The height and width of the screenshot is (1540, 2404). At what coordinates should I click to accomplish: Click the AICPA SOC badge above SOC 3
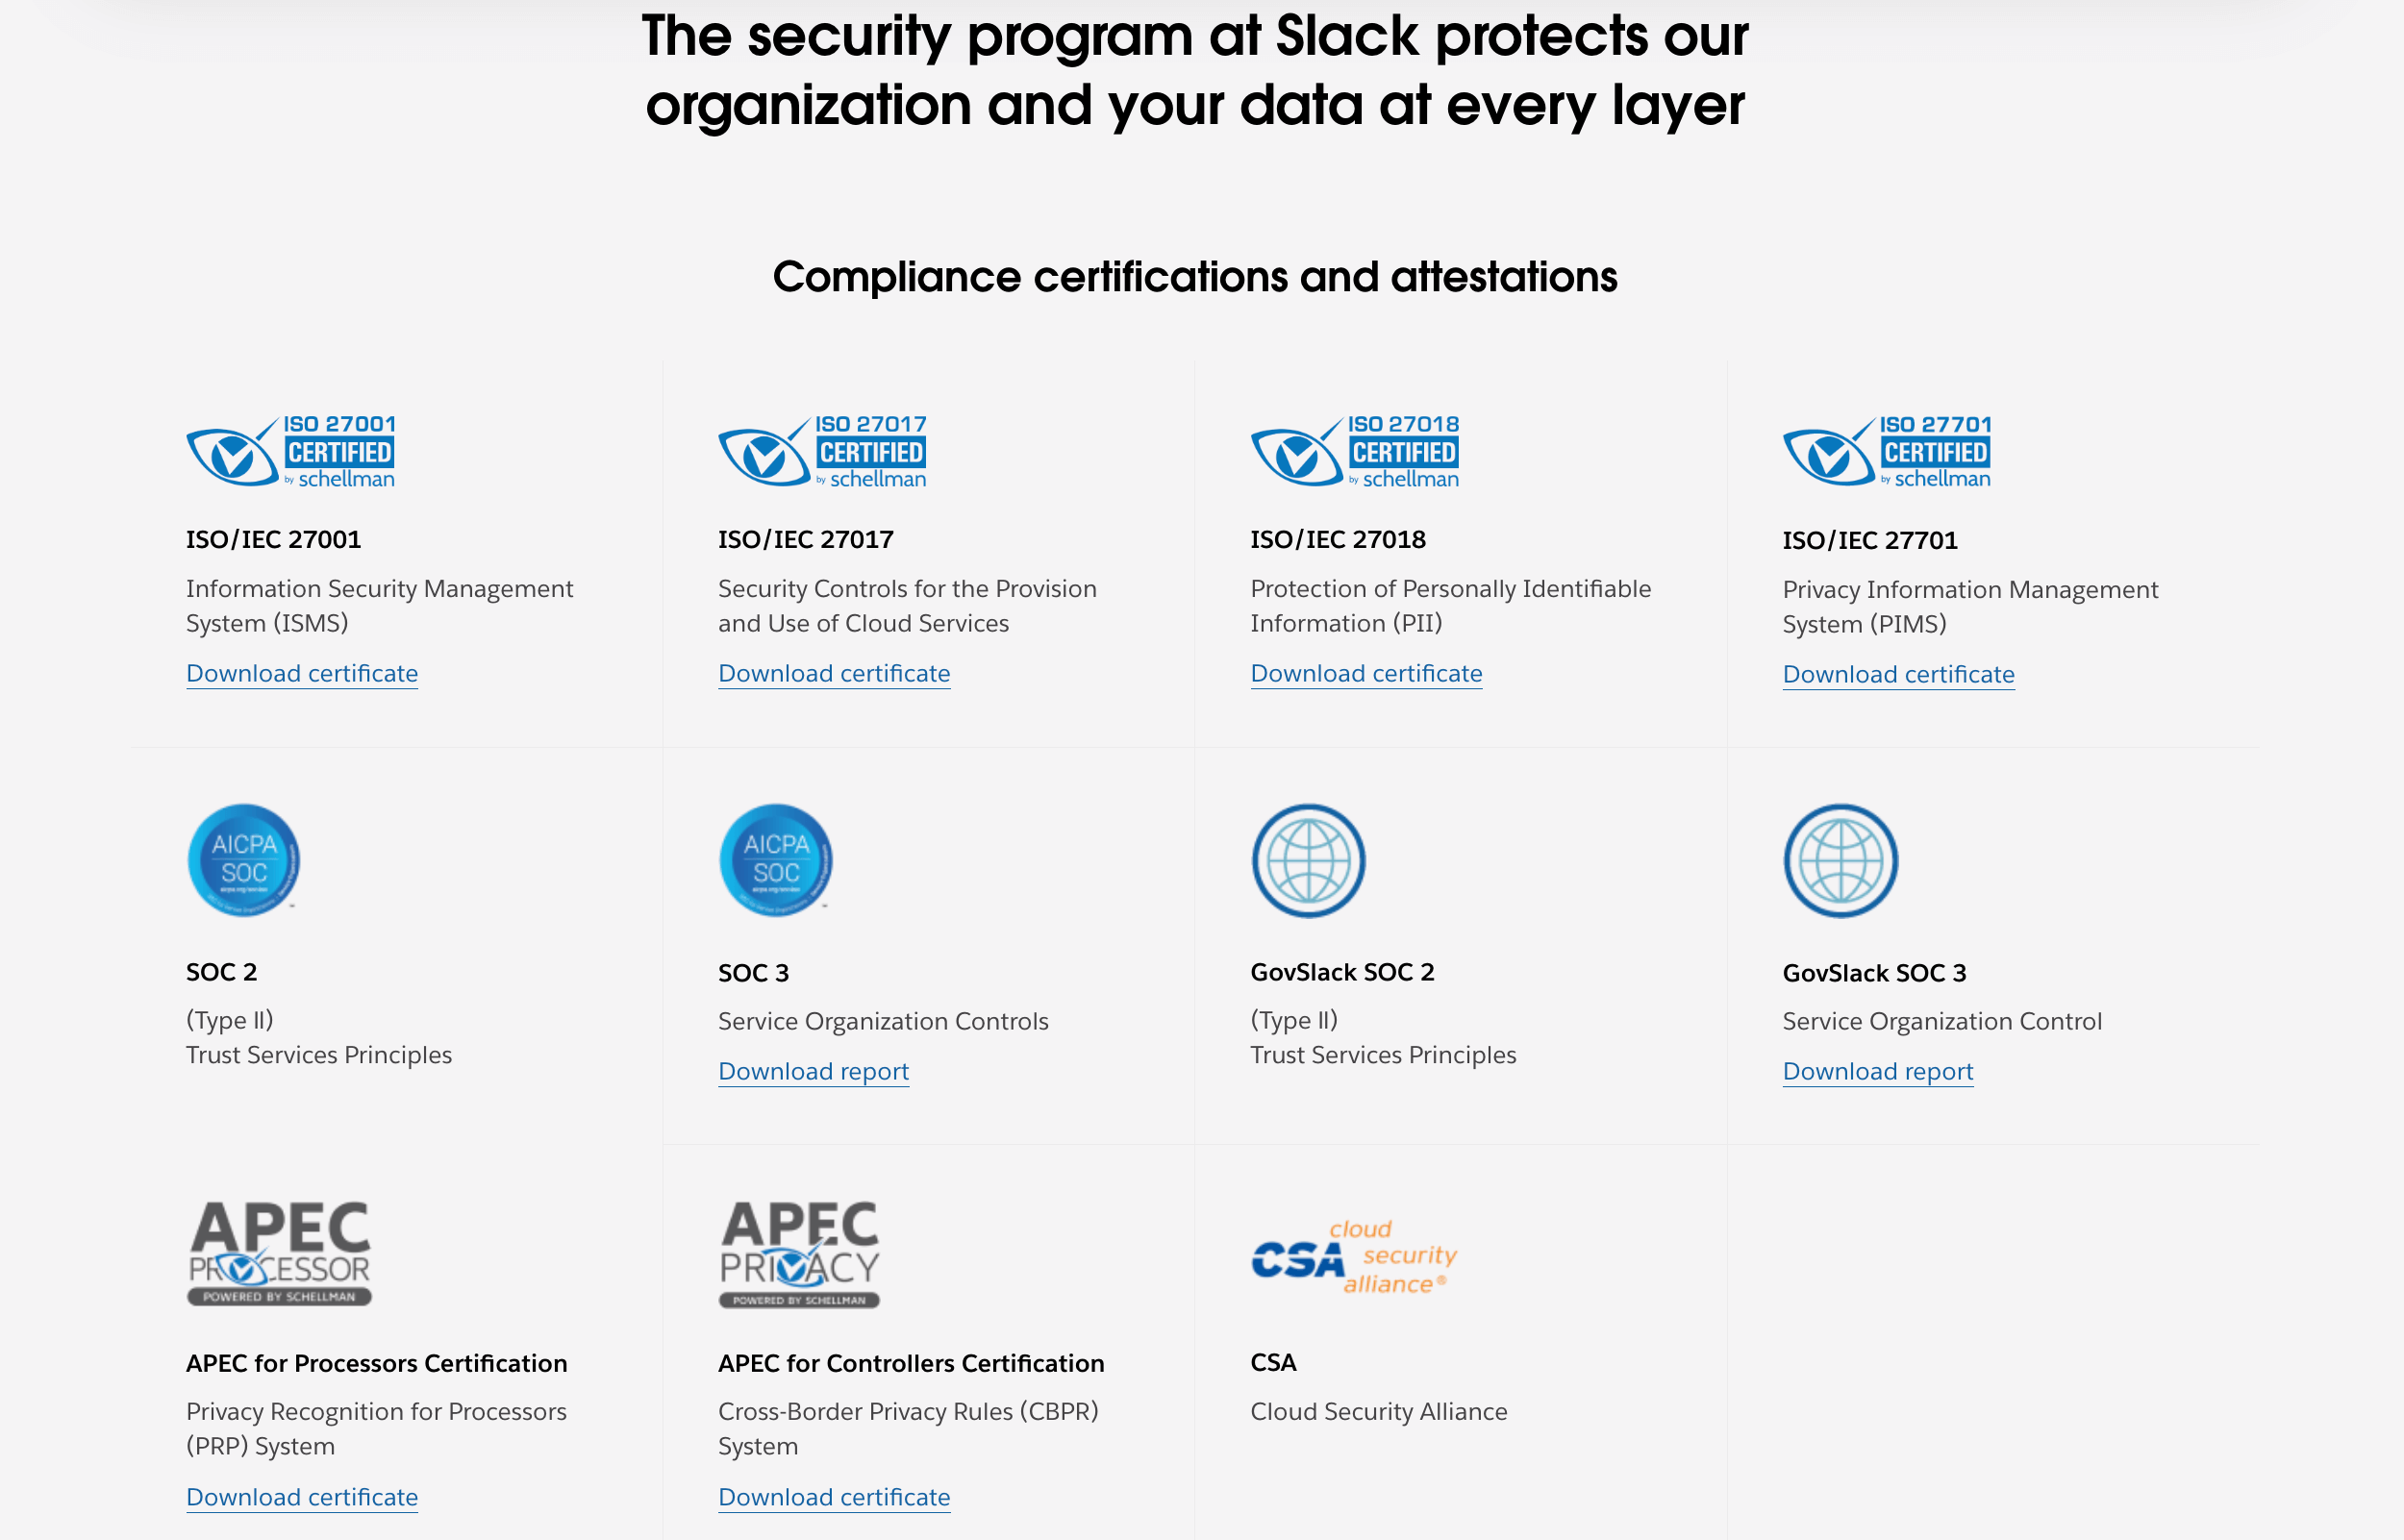(x=775, y=860)
